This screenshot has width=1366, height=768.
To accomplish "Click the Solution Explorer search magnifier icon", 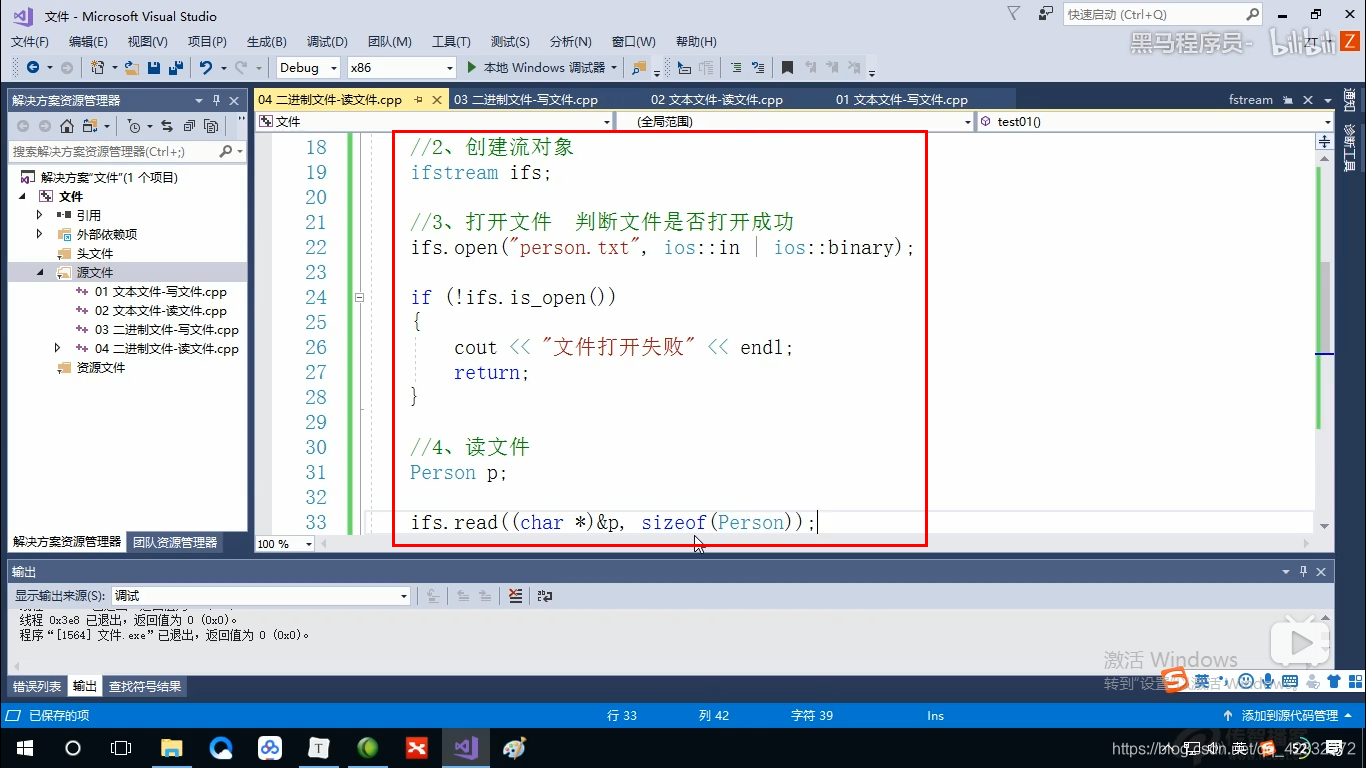I will pyautogui.click(x=225, y=151).
